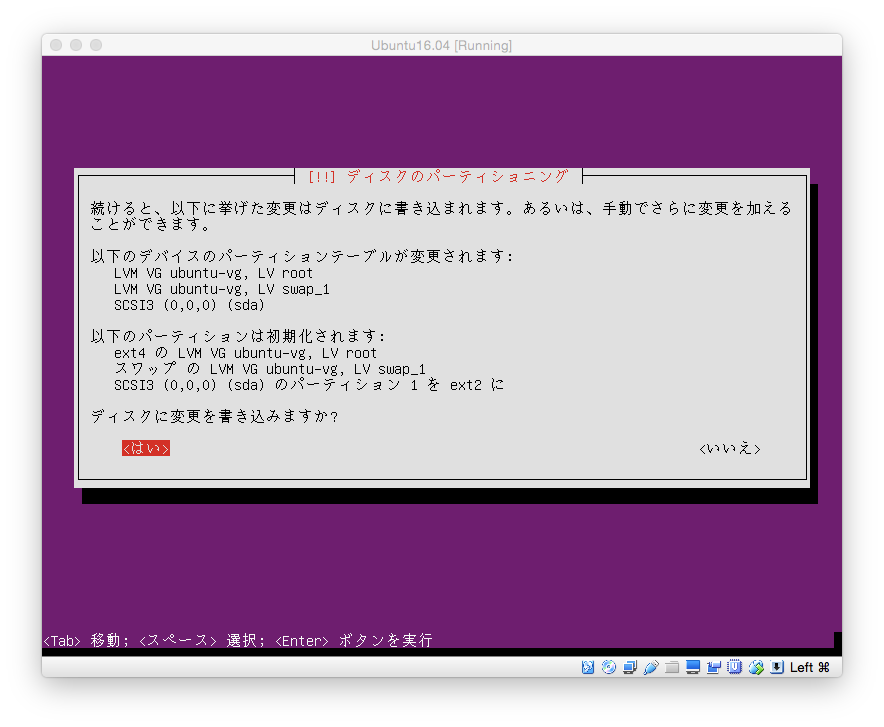
Task: Open the USB devices status icon
Action: (651, 667)
